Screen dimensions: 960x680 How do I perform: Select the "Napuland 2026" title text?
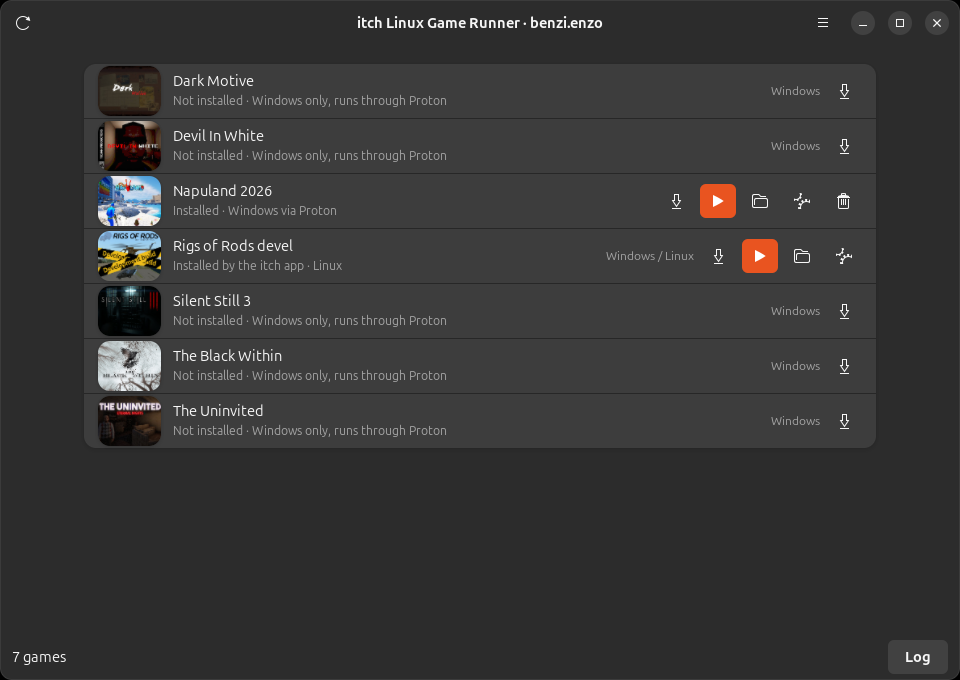pos(222,191)
